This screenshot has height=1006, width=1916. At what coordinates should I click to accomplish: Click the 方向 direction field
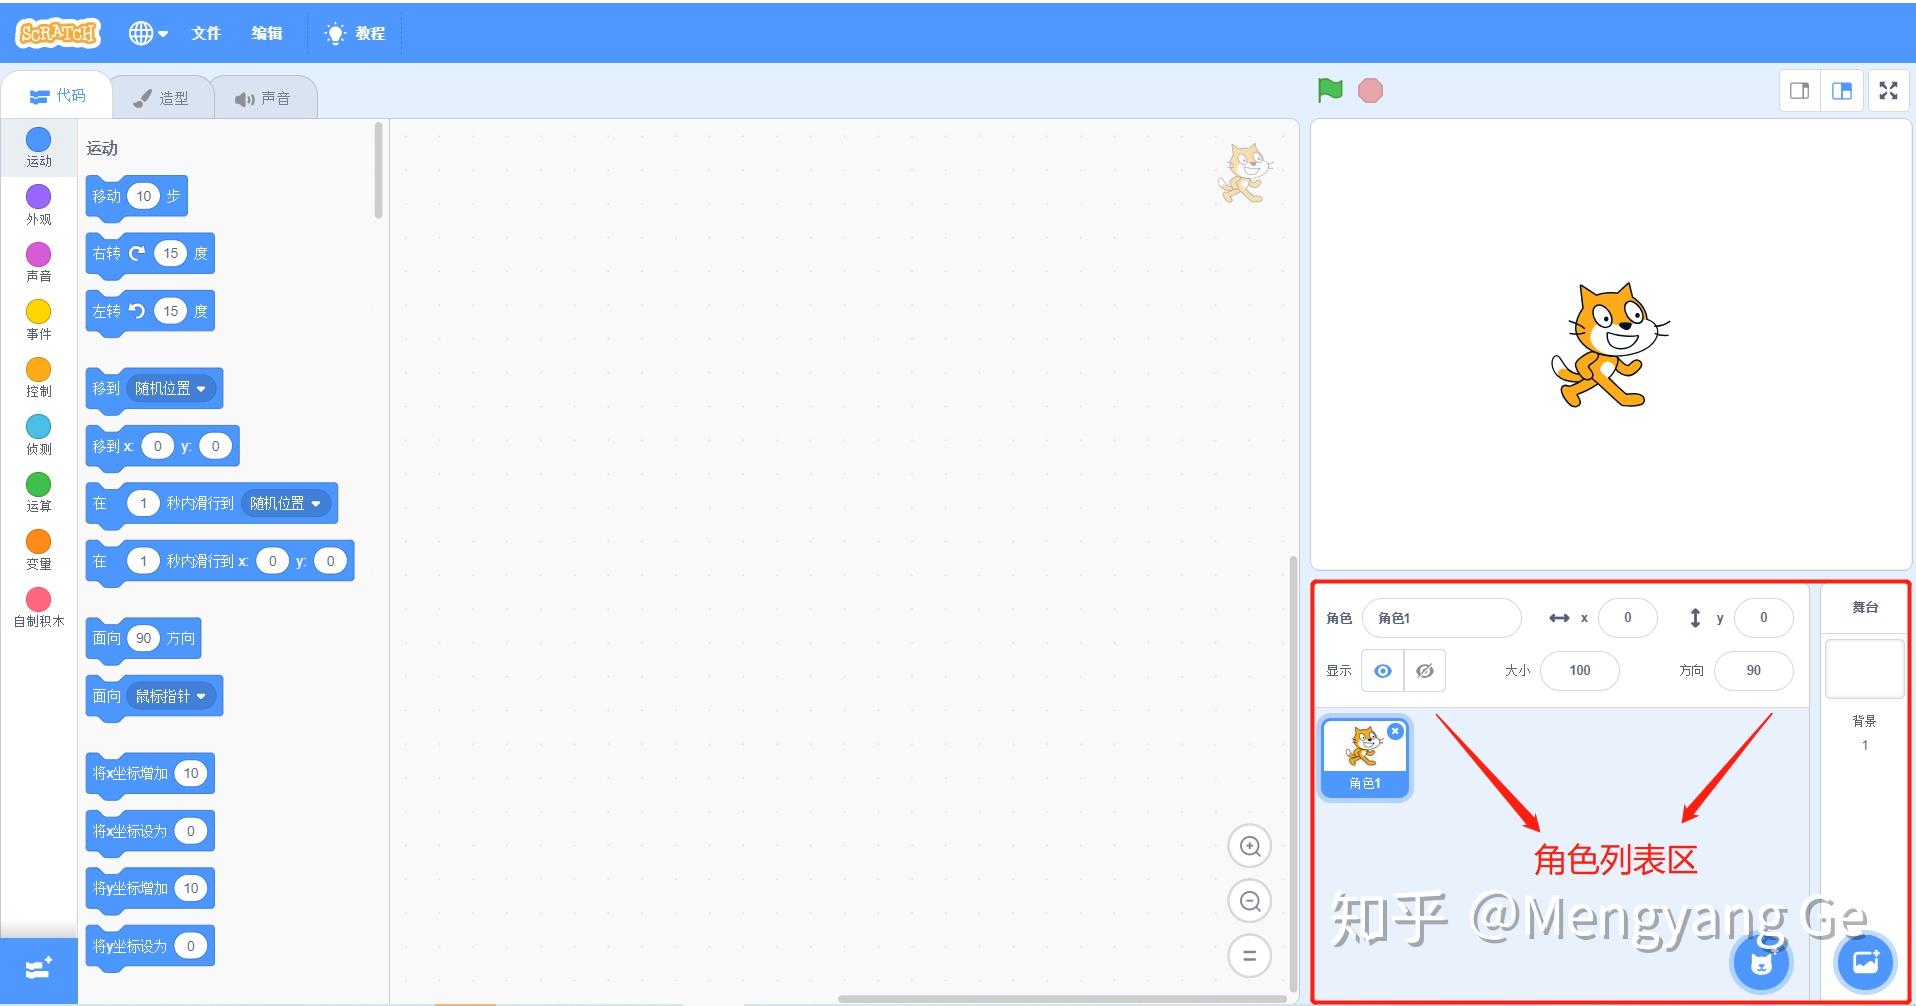click(1753, 671)
